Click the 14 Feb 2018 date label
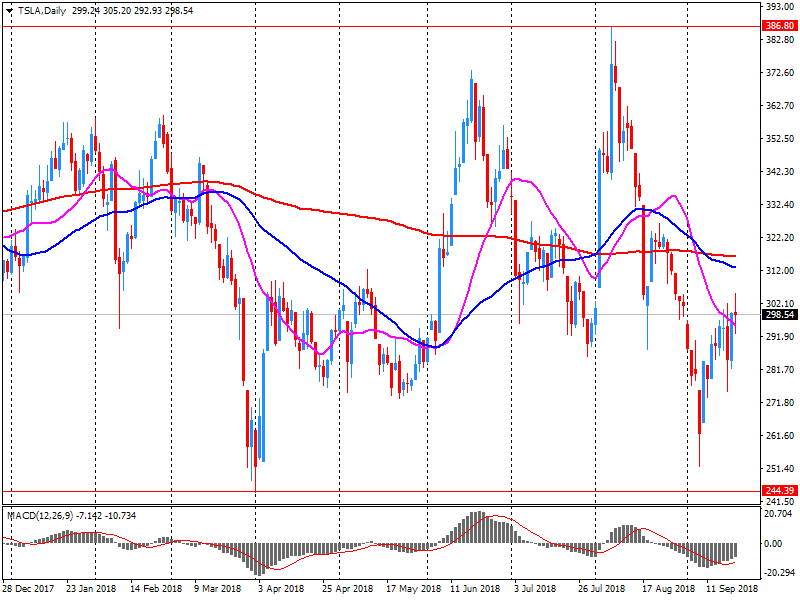Image resolution: width=800 pixels, height=600 pixels. click(x=157, y=590)
